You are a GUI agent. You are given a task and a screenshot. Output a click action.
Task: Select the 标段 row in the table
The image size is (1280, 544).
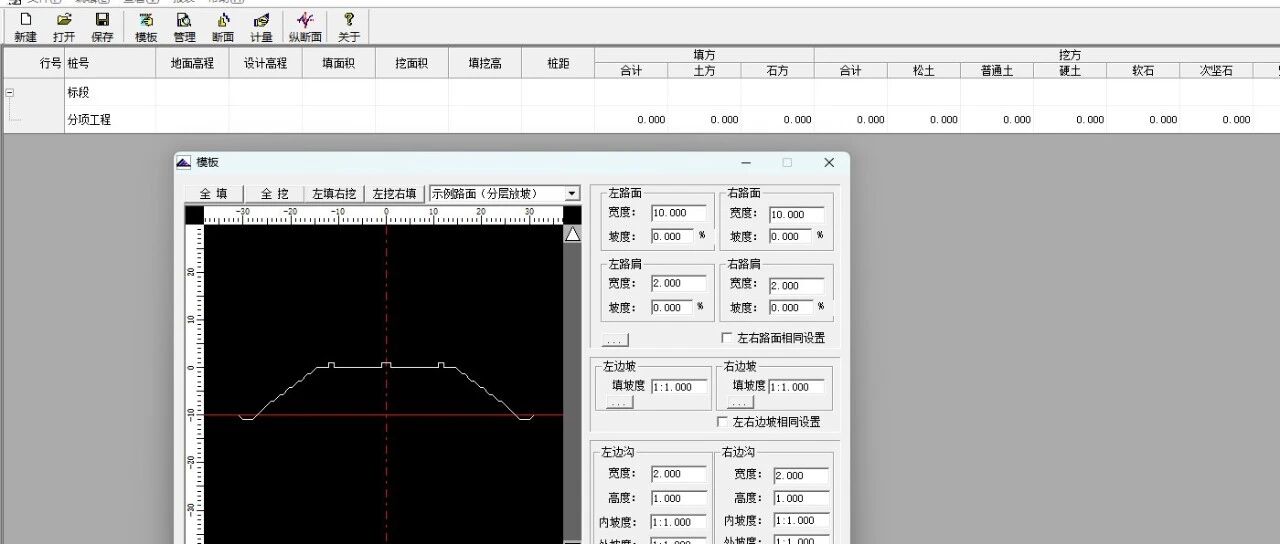pyautogui.click(x=640, y=92)
